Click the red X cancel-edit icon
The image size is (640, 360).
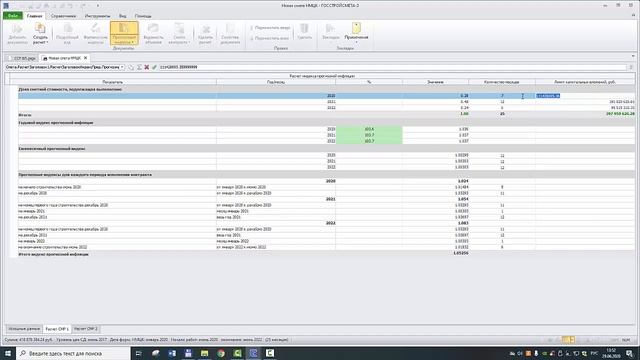pos(147,67)
